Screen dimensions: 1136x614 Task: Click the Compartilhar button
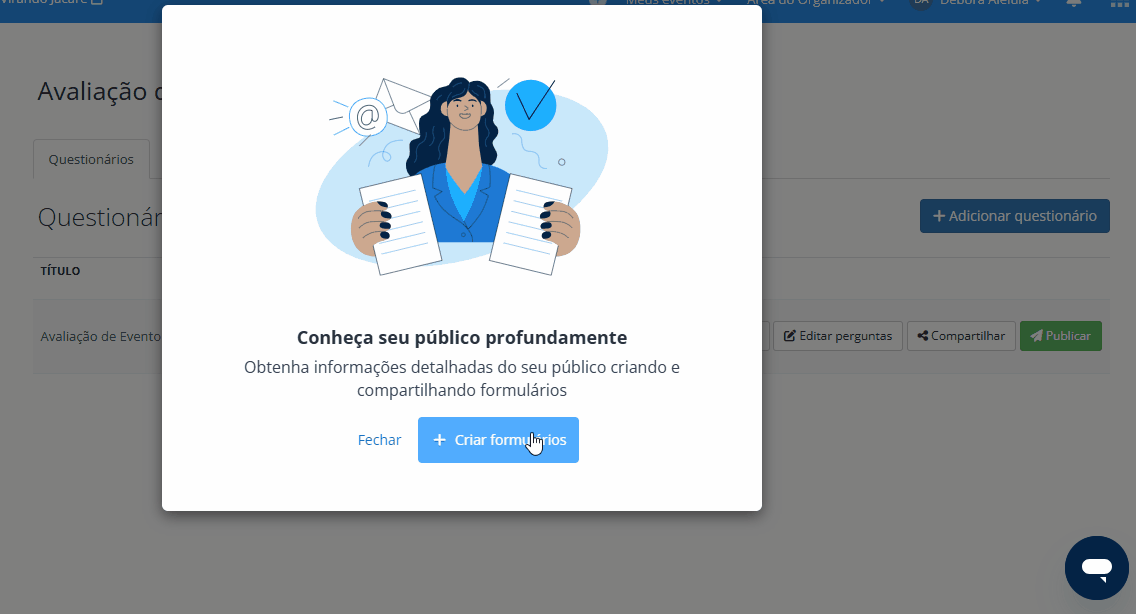click(x=961, y=336)
